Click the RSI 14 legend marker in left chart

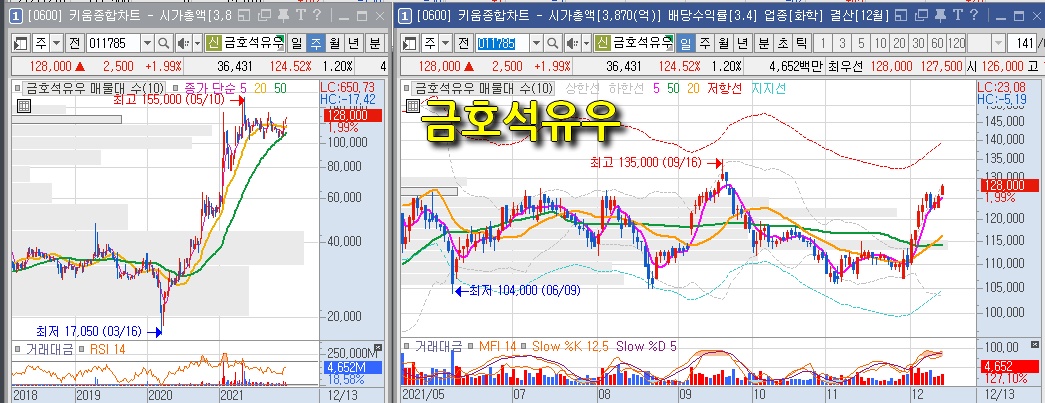click(x=81, y=349)
